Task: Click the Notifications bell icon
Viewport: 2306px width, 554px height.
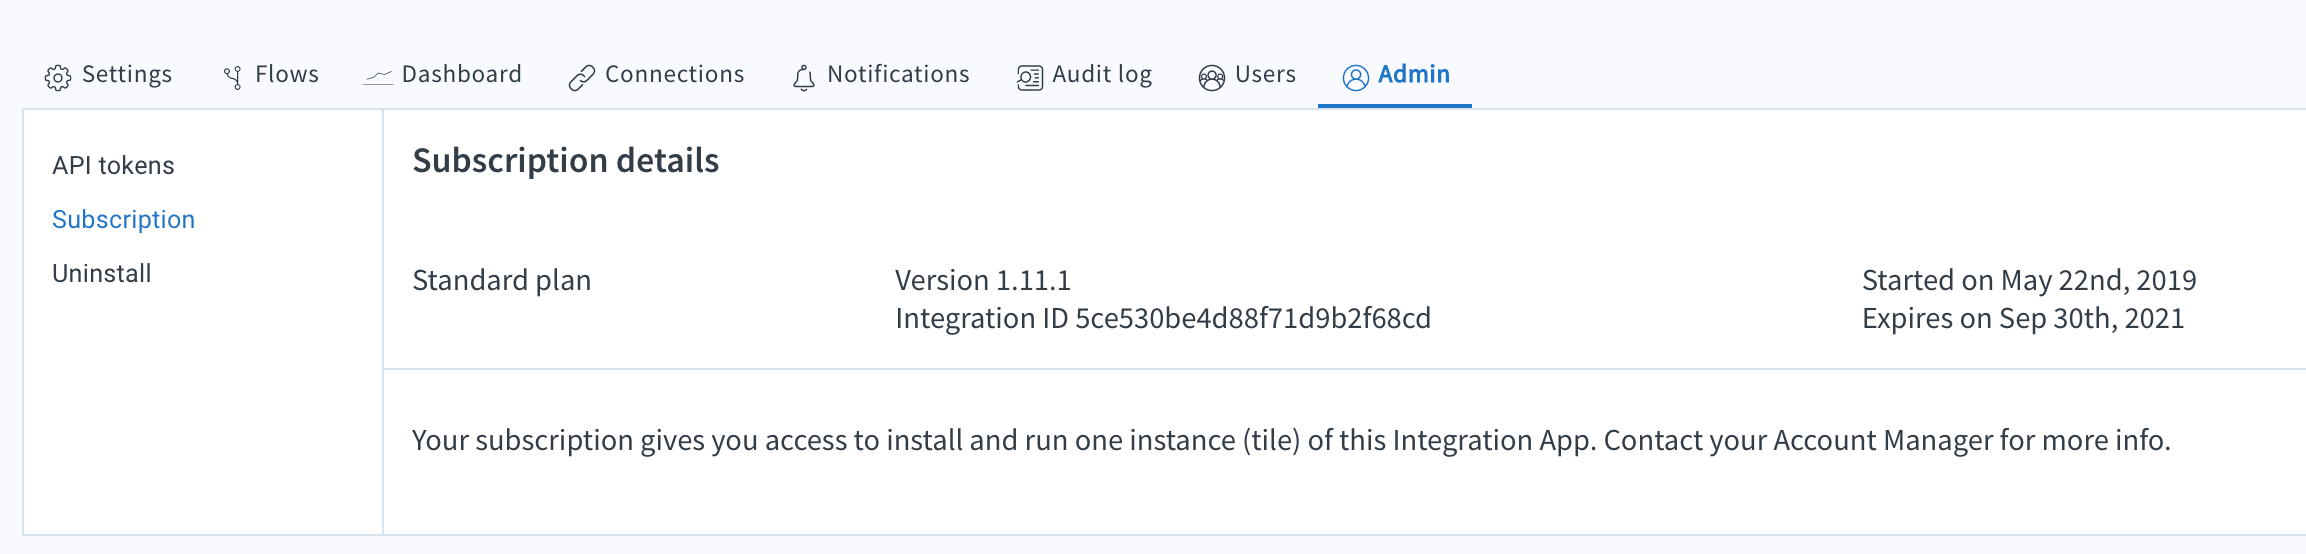Action: 804,77
